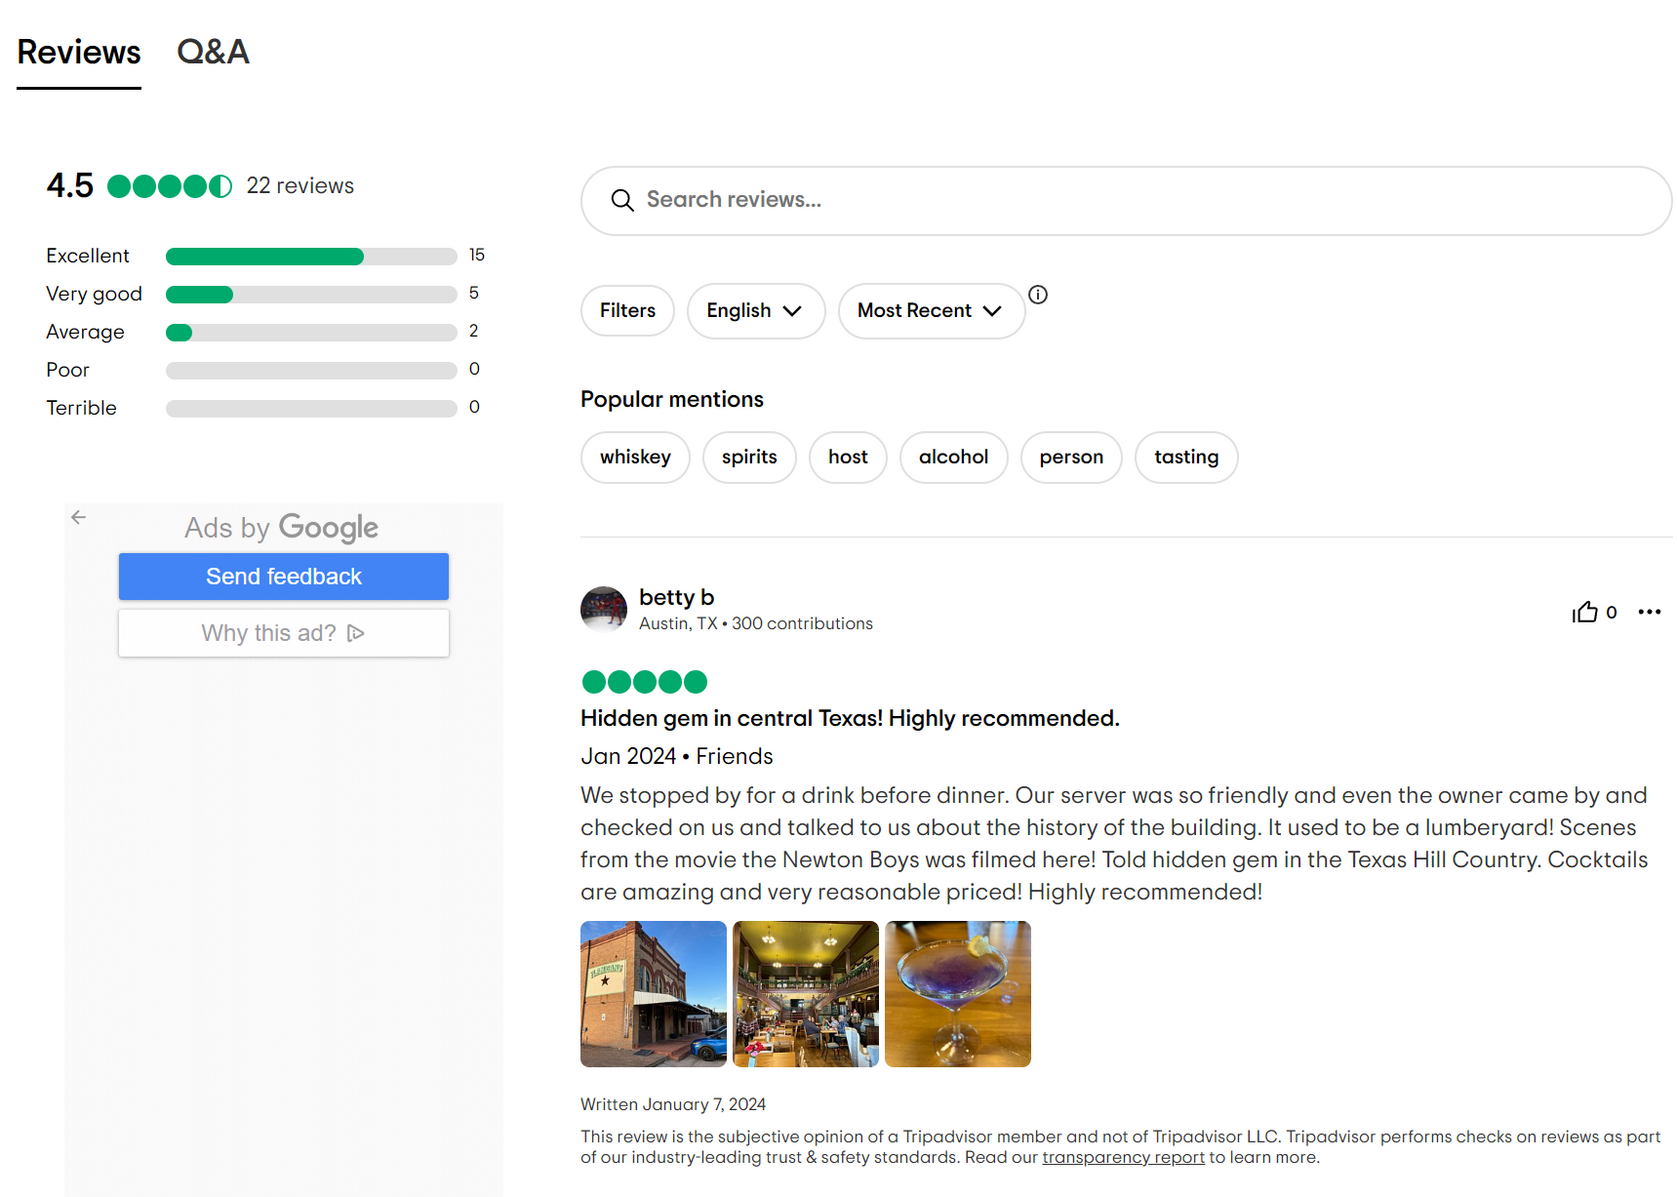
Task: Open the purple cocktail photo thumbnail
Action: (x=957, y=994)
